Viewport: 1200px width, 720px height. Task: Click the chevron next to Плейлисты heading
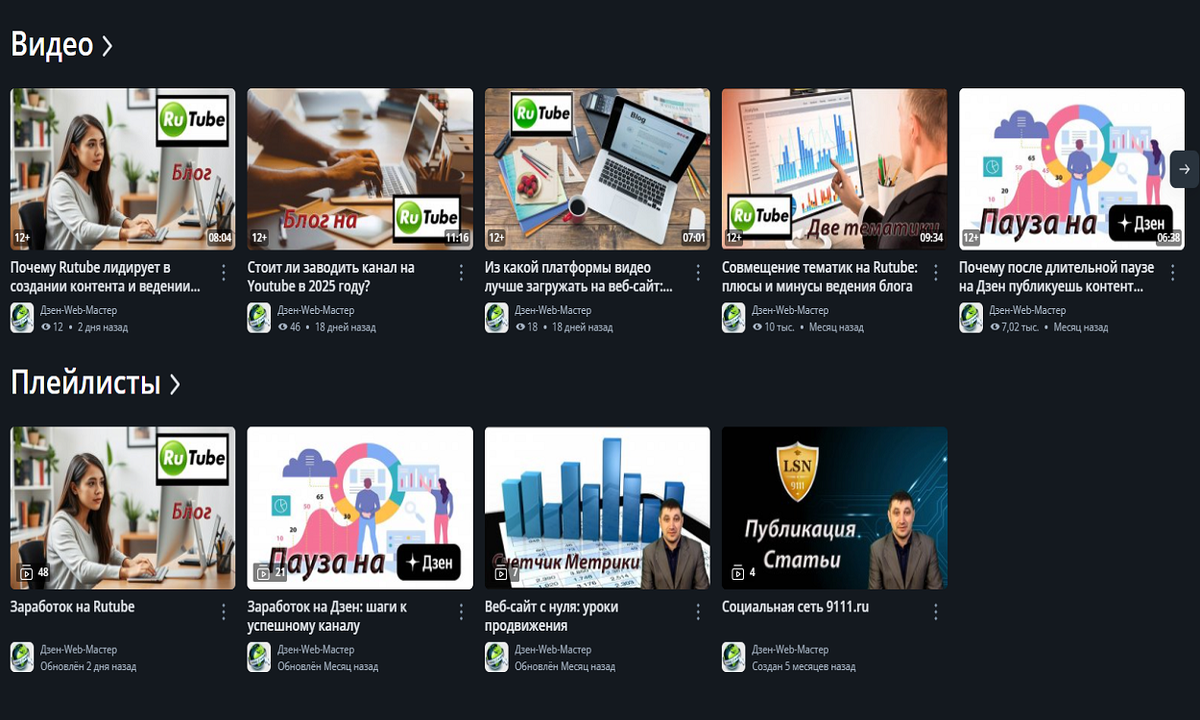(175, 384)
